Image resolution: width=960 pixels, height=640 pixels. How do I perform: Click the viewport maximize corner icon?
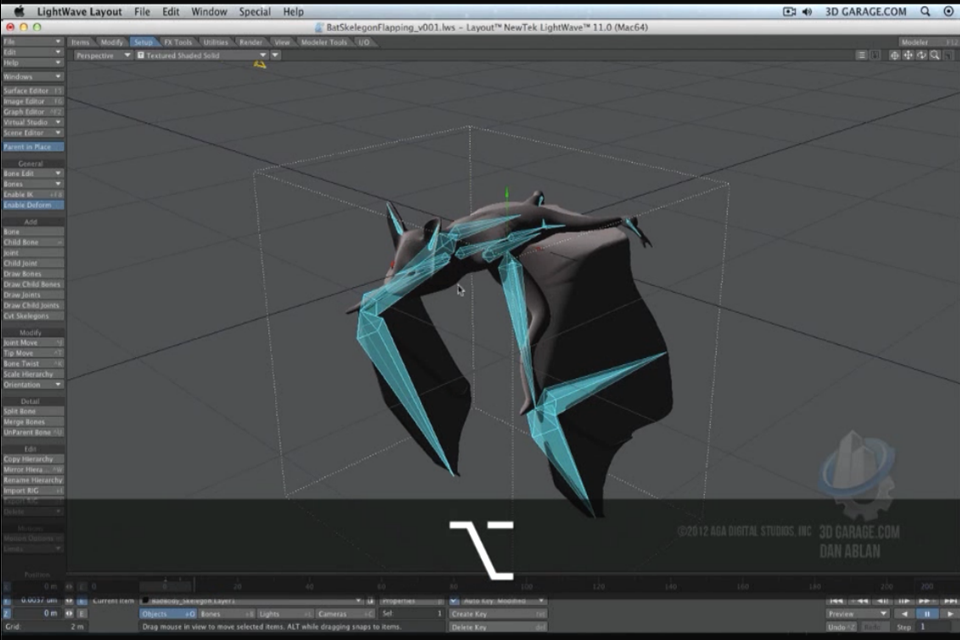click(948, 55)
